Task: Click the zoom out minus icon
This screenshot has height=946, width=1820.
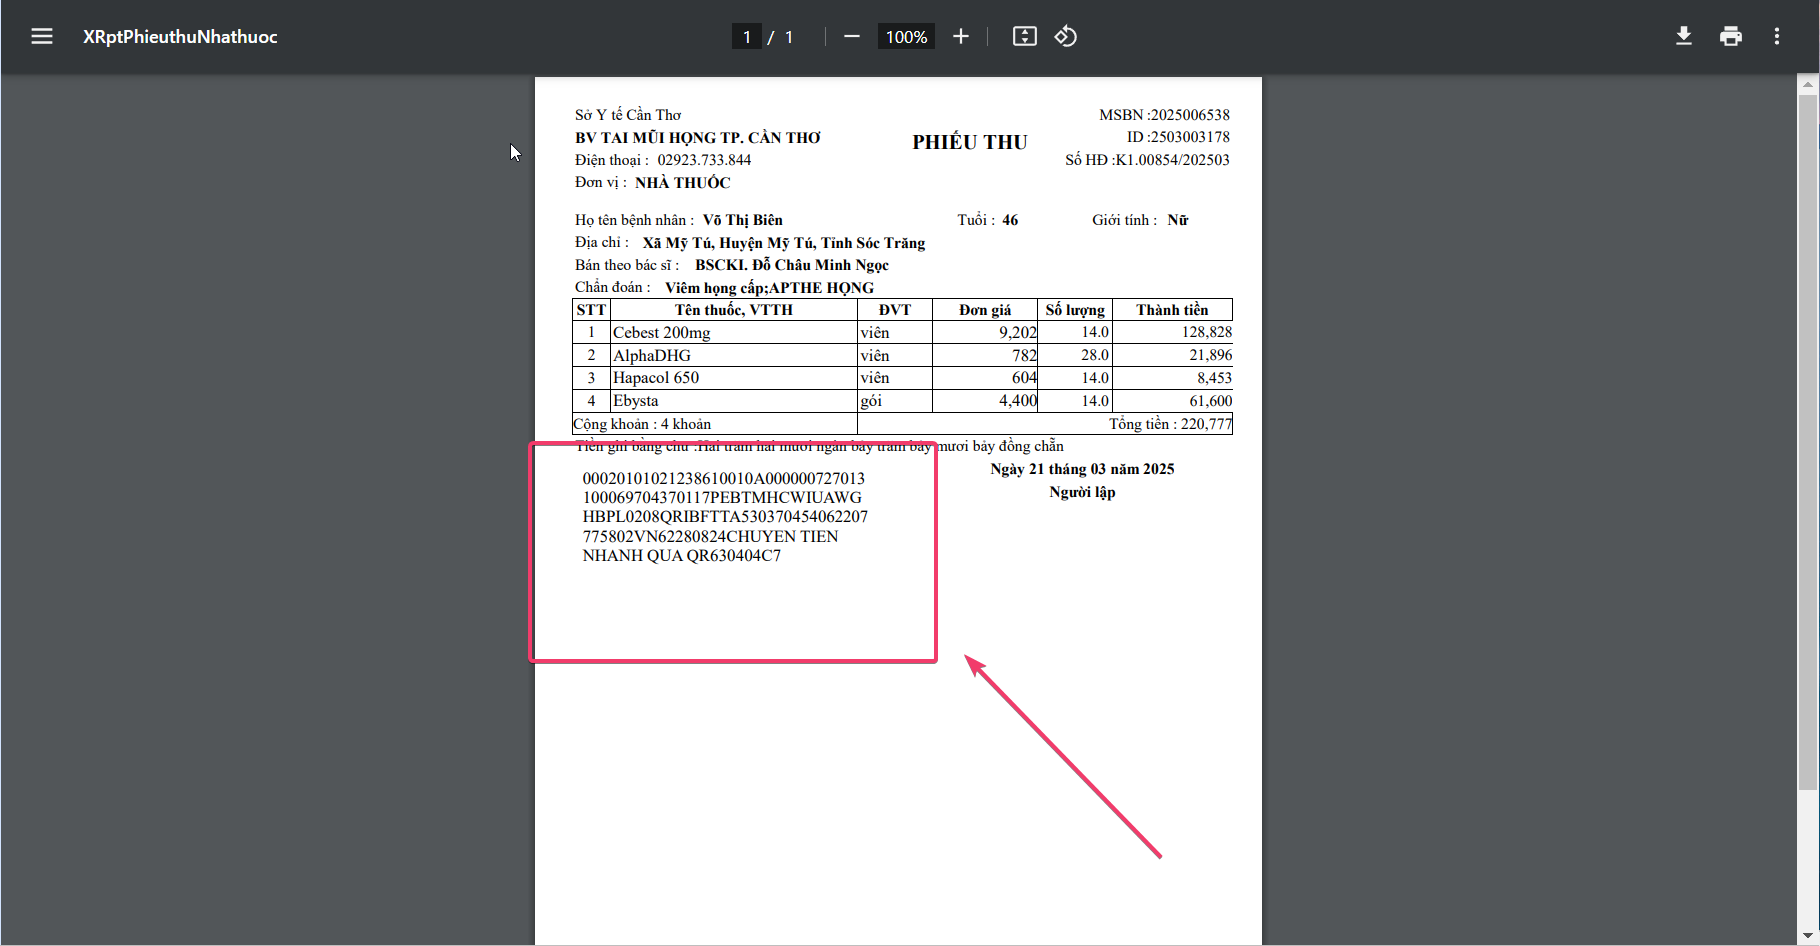Action: (x=852, y=37)
